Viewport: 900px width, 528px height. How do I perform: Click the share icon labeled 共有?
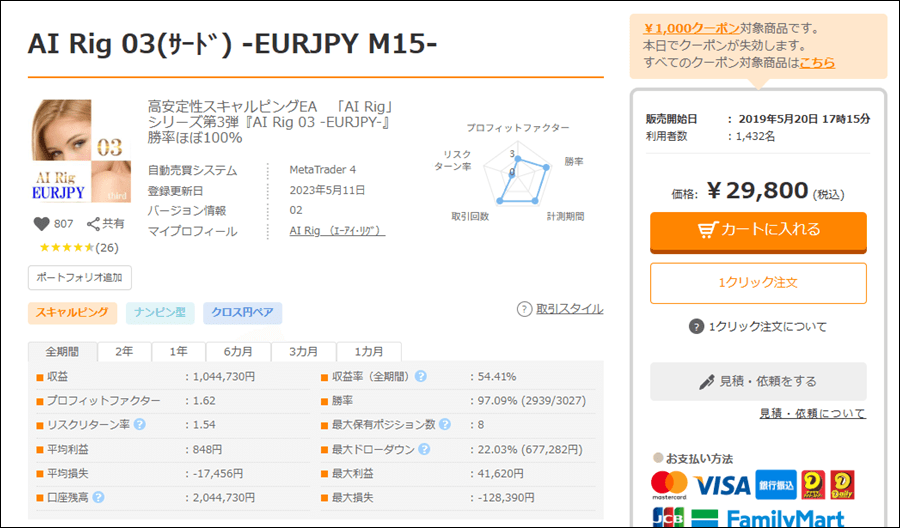click(x=95, y=224)
